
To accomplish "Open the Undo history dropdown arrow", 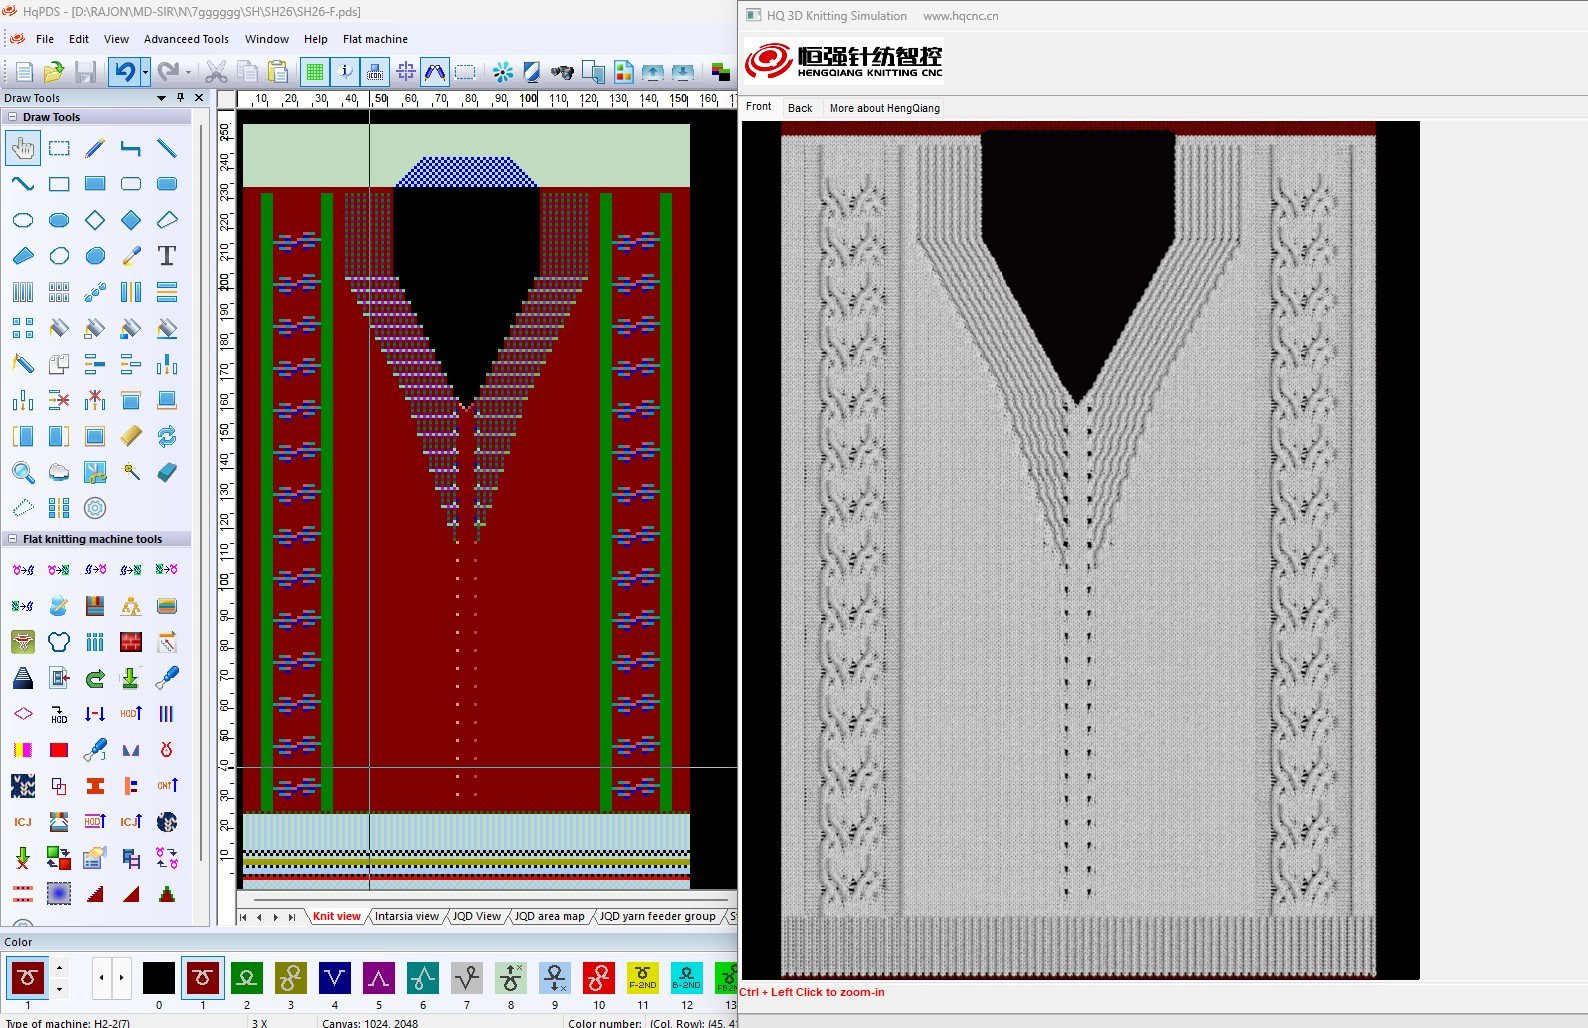I will coord(145,72).
